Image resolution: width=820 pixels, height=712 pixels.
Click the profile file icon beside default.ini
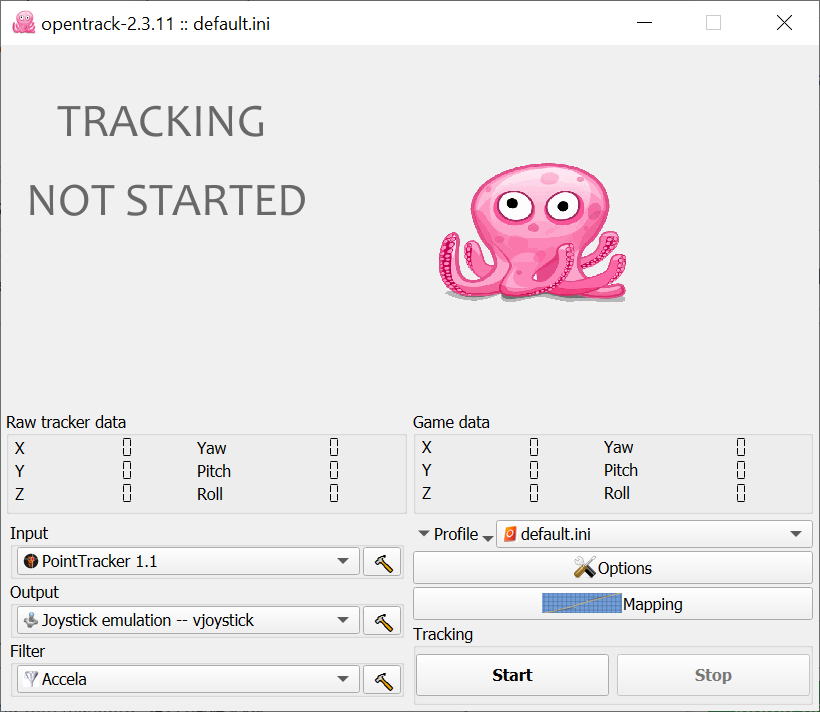pos(510,533)
